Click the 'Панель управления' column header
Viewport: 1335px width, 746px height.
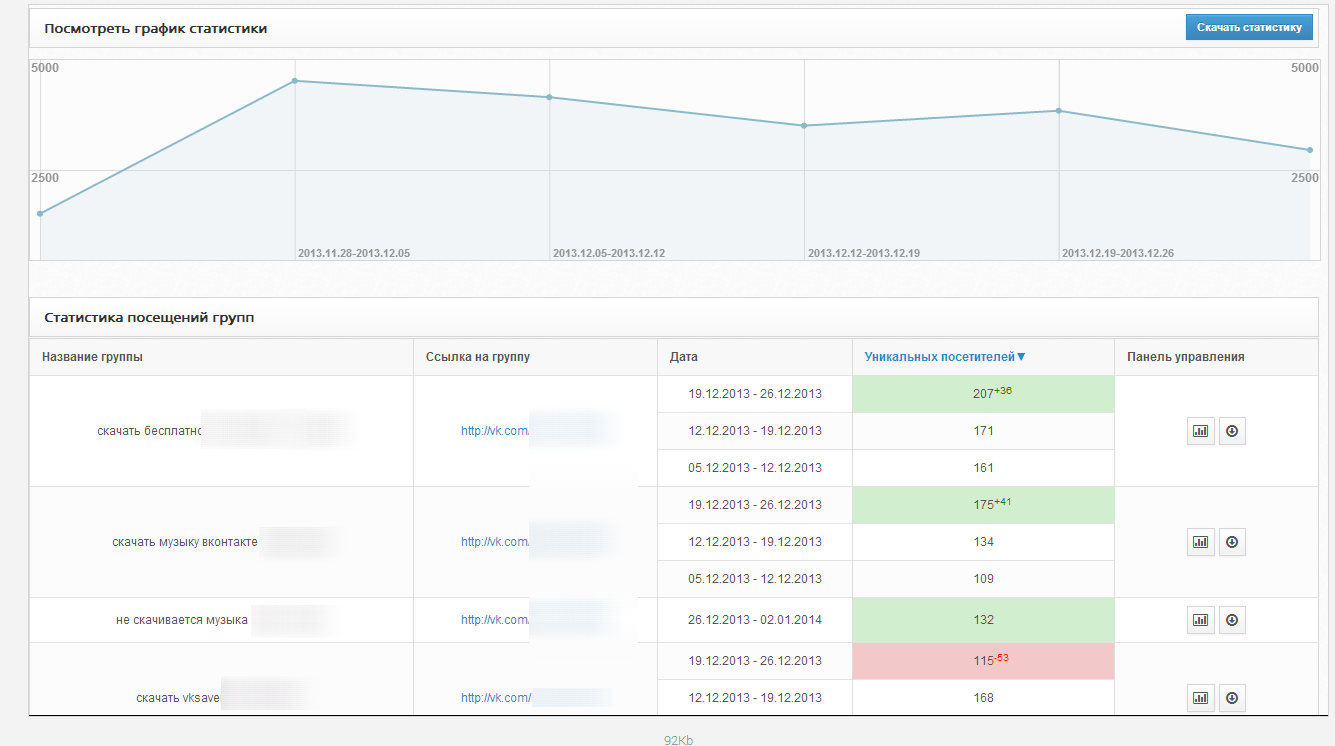point(1185,357)
